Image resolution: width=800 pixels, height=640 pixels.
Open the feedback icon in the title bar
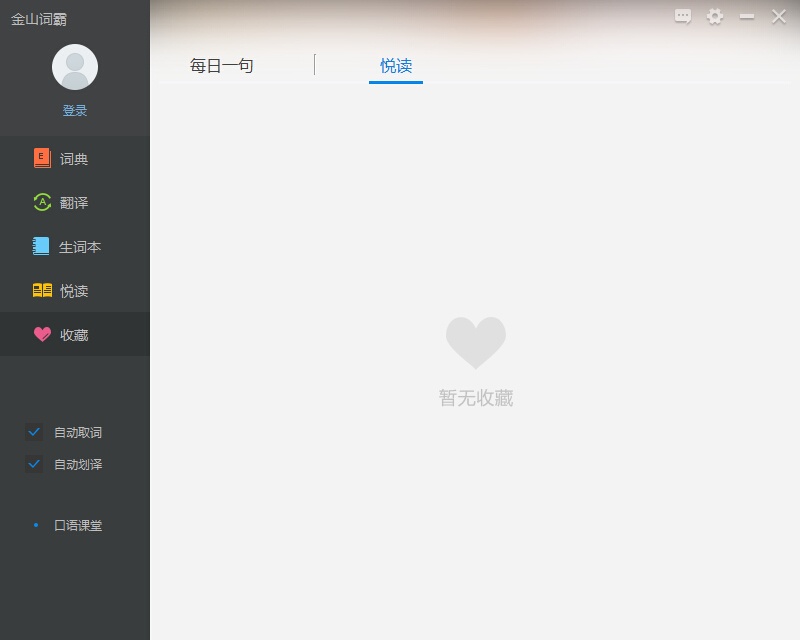[x=682, y=17]
